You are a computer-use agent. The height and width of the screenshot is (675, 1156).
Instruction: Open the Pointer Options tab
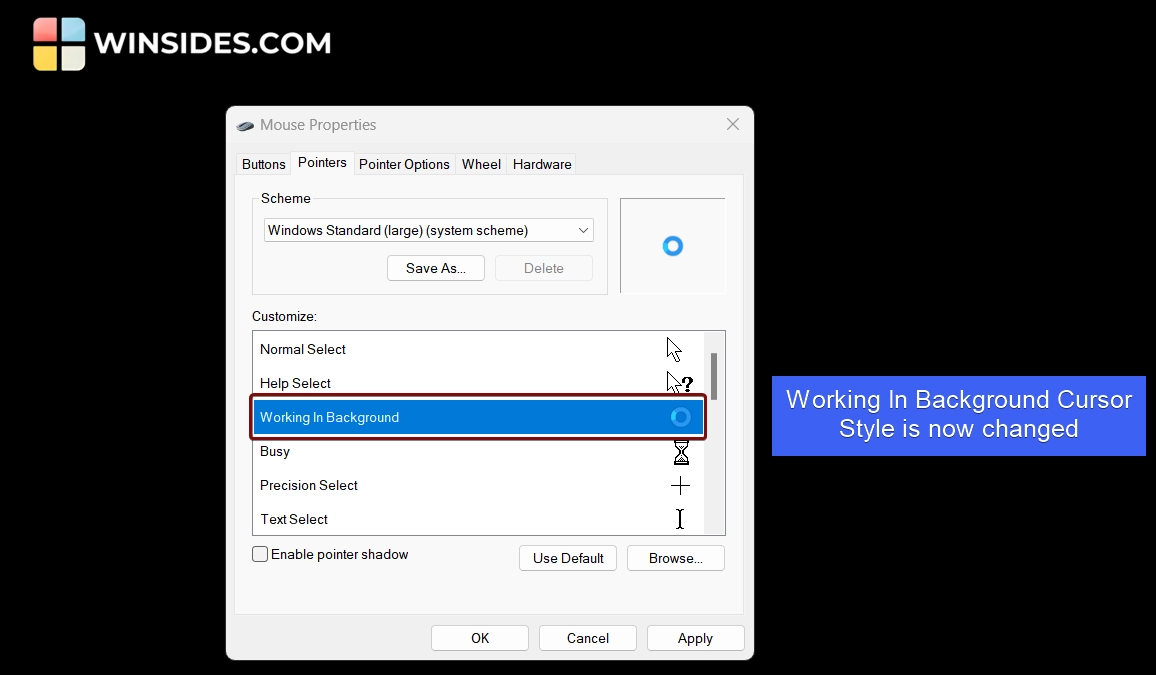tap(404, 164)
